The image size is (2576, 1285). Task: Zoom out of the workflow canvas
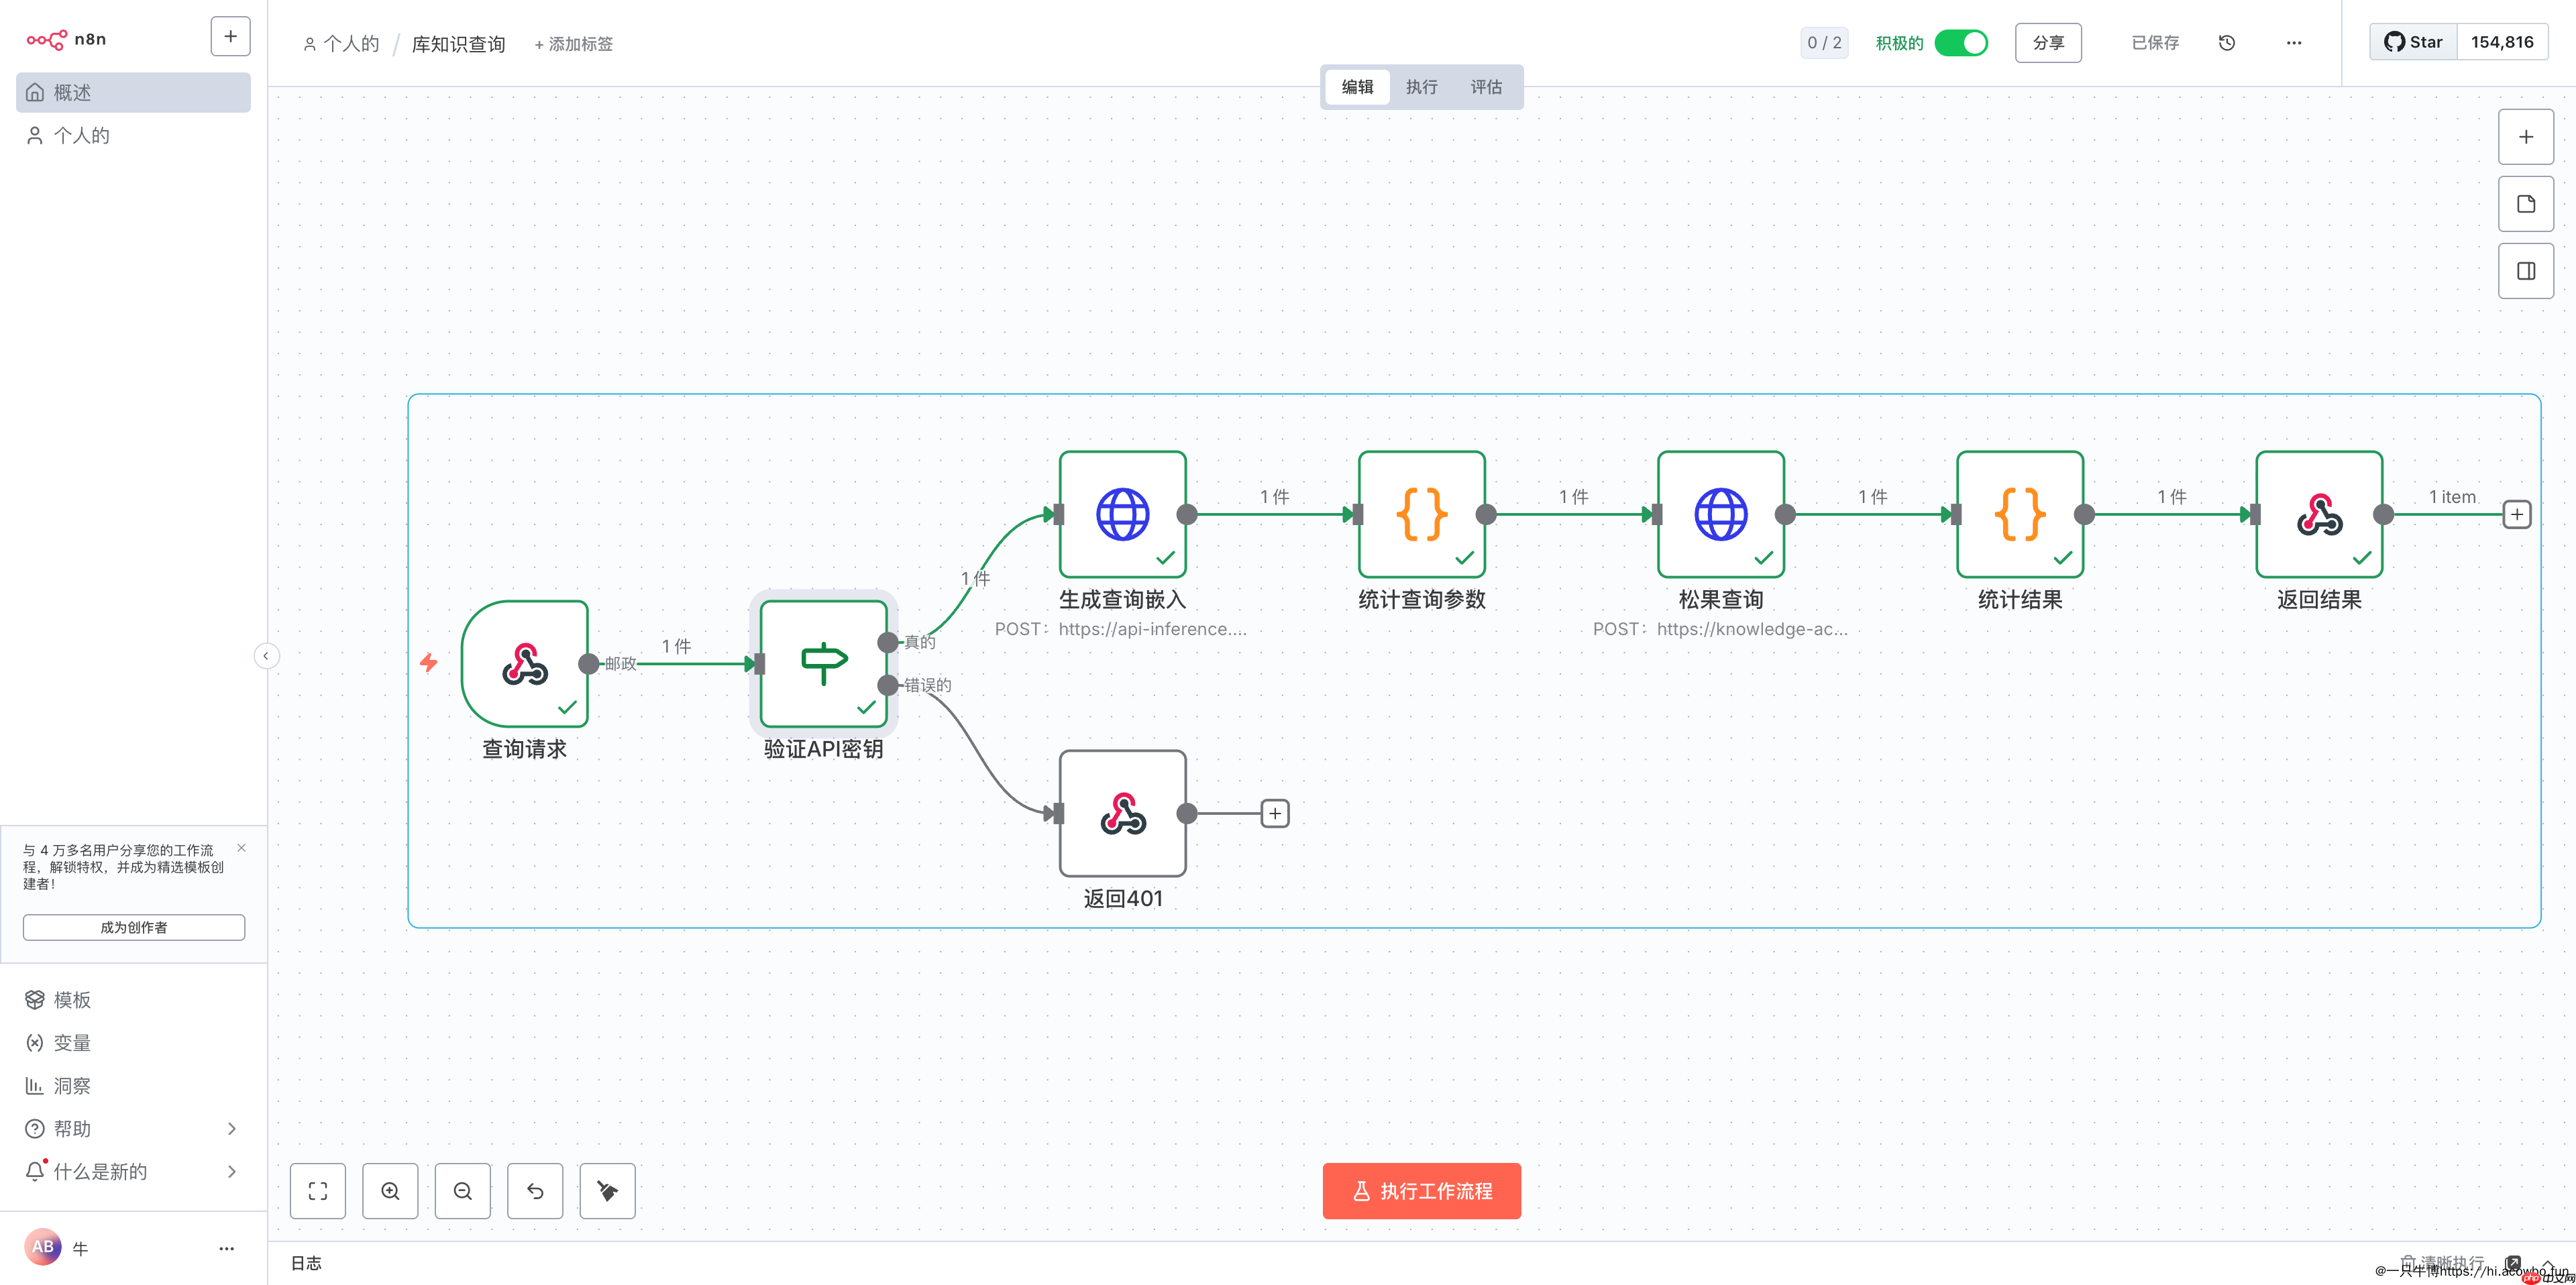pos(462,1190)
